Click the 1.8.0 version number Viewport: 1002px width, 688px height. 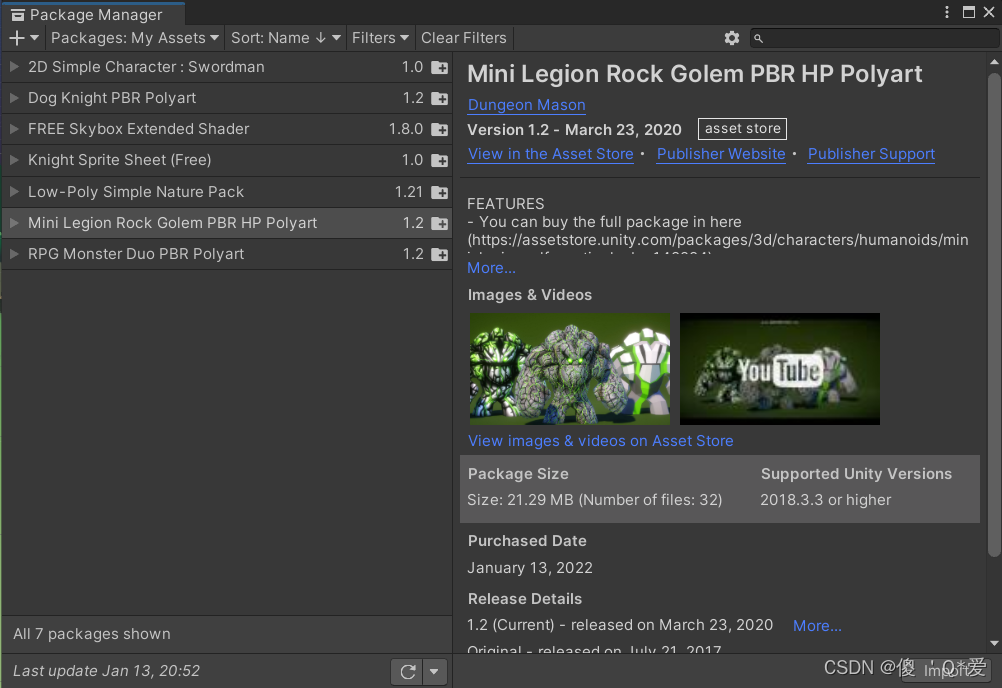coord(406,128)
